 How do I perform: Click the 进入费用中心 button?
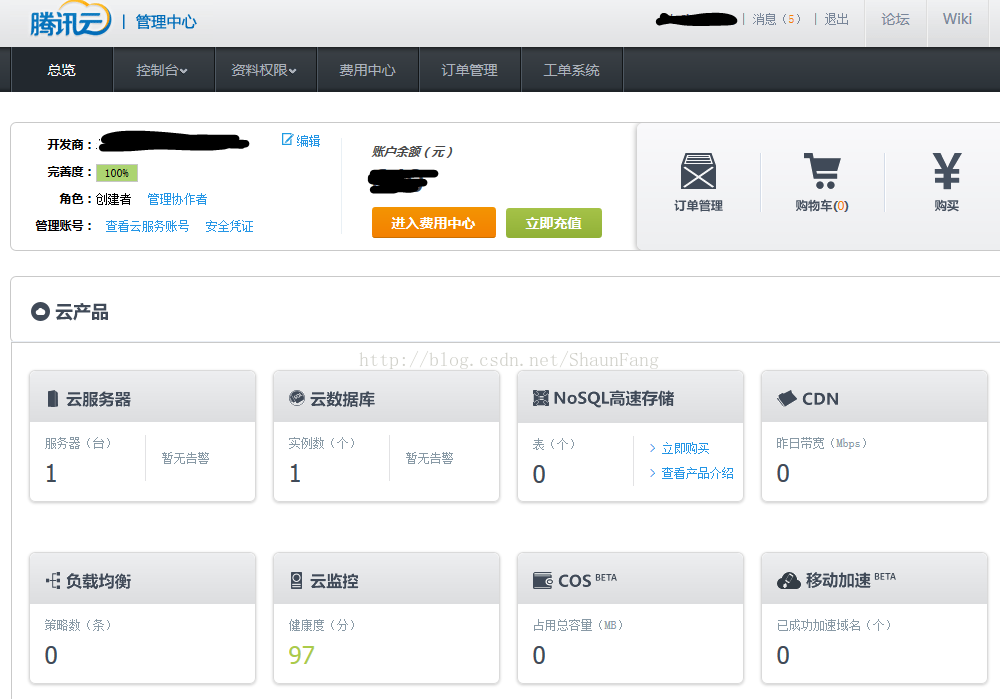433,222
